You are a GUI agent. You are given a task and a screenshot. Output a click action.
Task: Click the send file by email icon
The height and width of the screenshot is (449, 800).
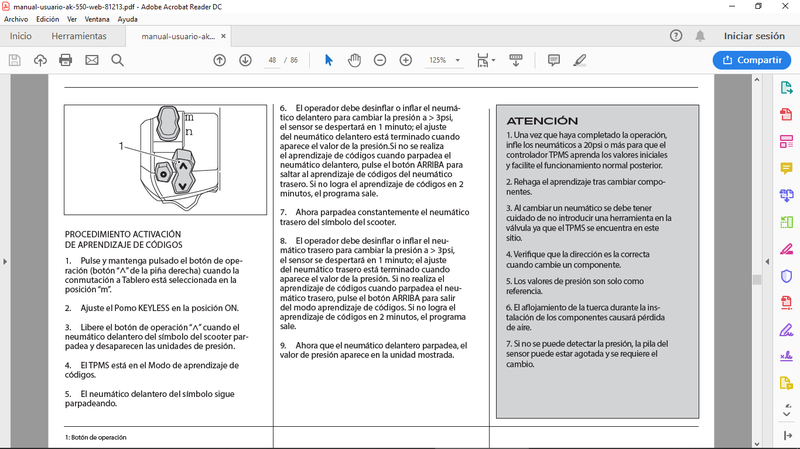92,60
